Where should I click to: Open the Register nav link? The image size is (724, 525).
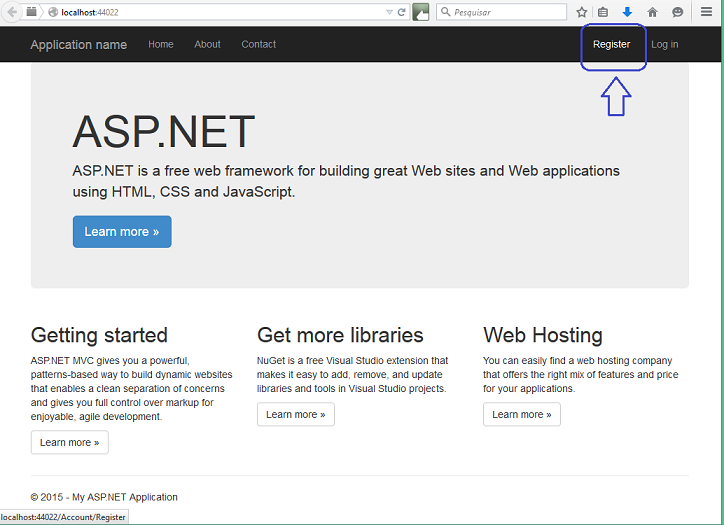point(611,44)
